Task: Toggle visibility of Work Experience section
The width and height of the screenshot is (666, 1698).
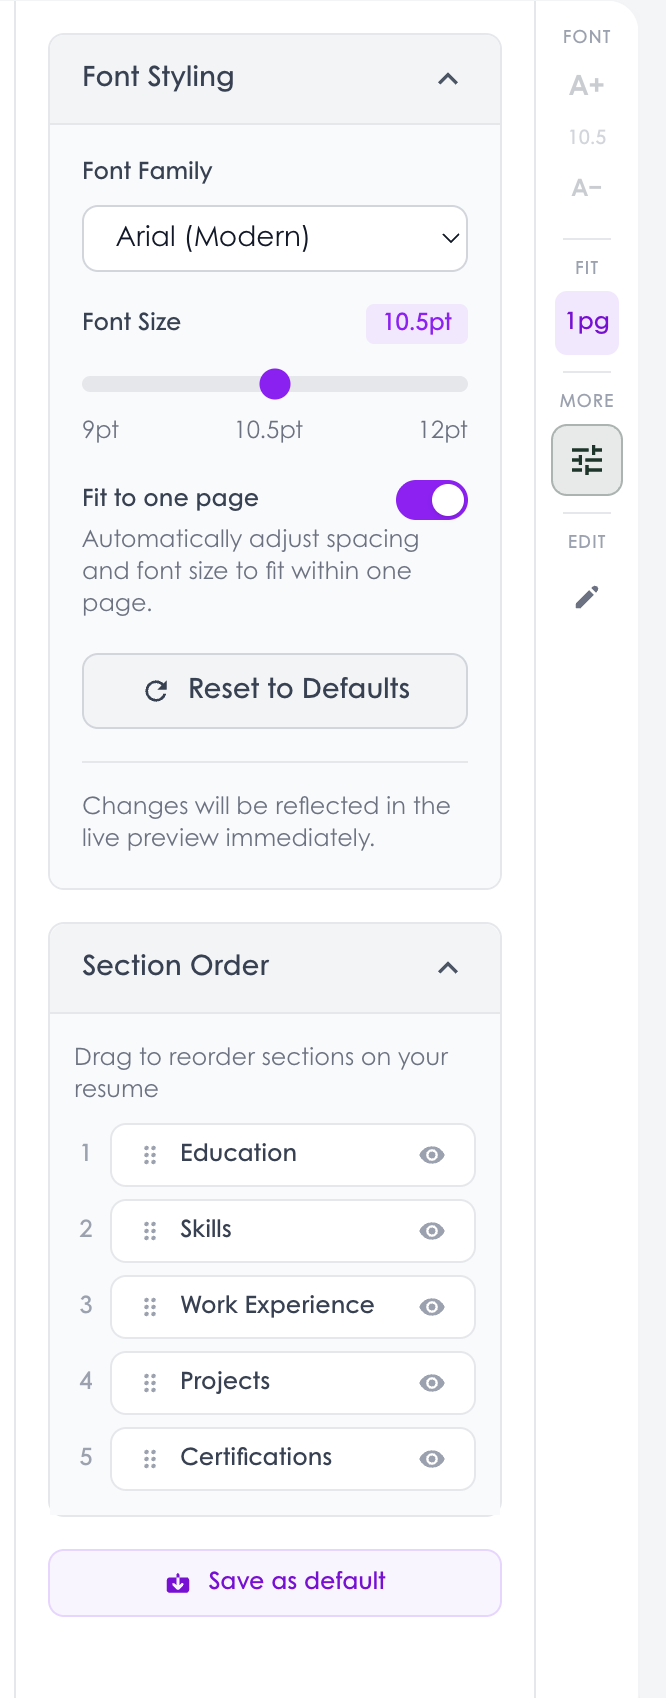Action: coord(431,1307)
